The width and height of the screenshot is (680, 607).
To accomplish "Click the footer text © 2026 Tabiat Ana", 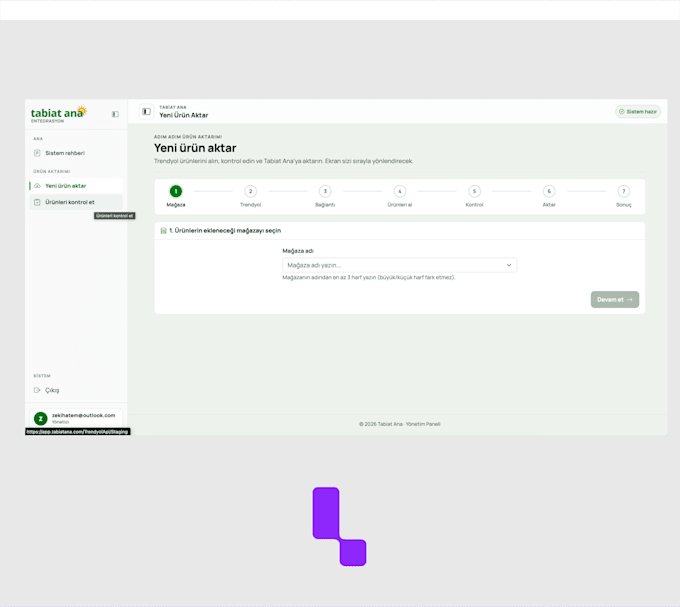I will click(x=399, y=424).
